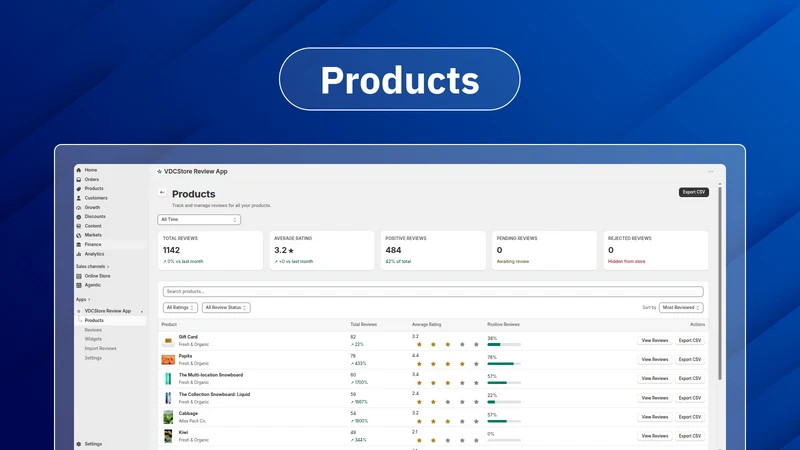
Task: Open the Reviews submenu item
Action: (93, 330)
